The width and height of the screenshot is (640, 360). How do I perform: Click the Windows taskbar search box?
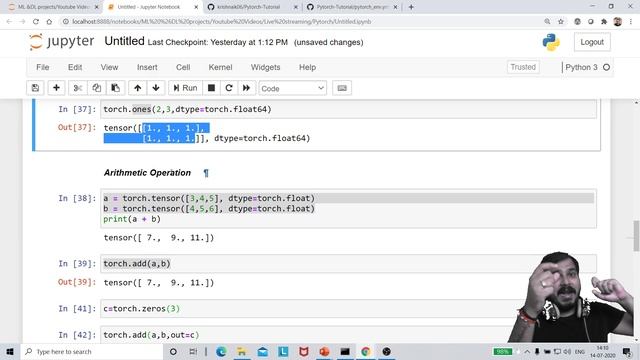coord(92,351)
